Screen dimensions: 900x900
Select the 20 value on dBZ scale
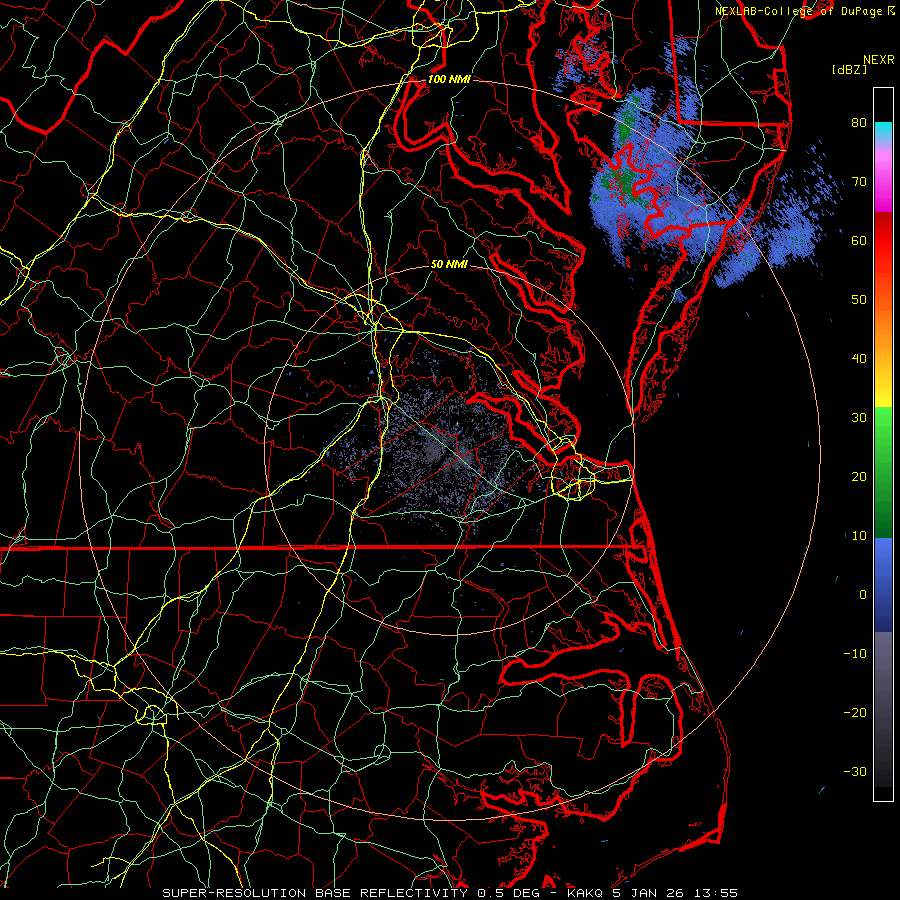click(859, 476)
